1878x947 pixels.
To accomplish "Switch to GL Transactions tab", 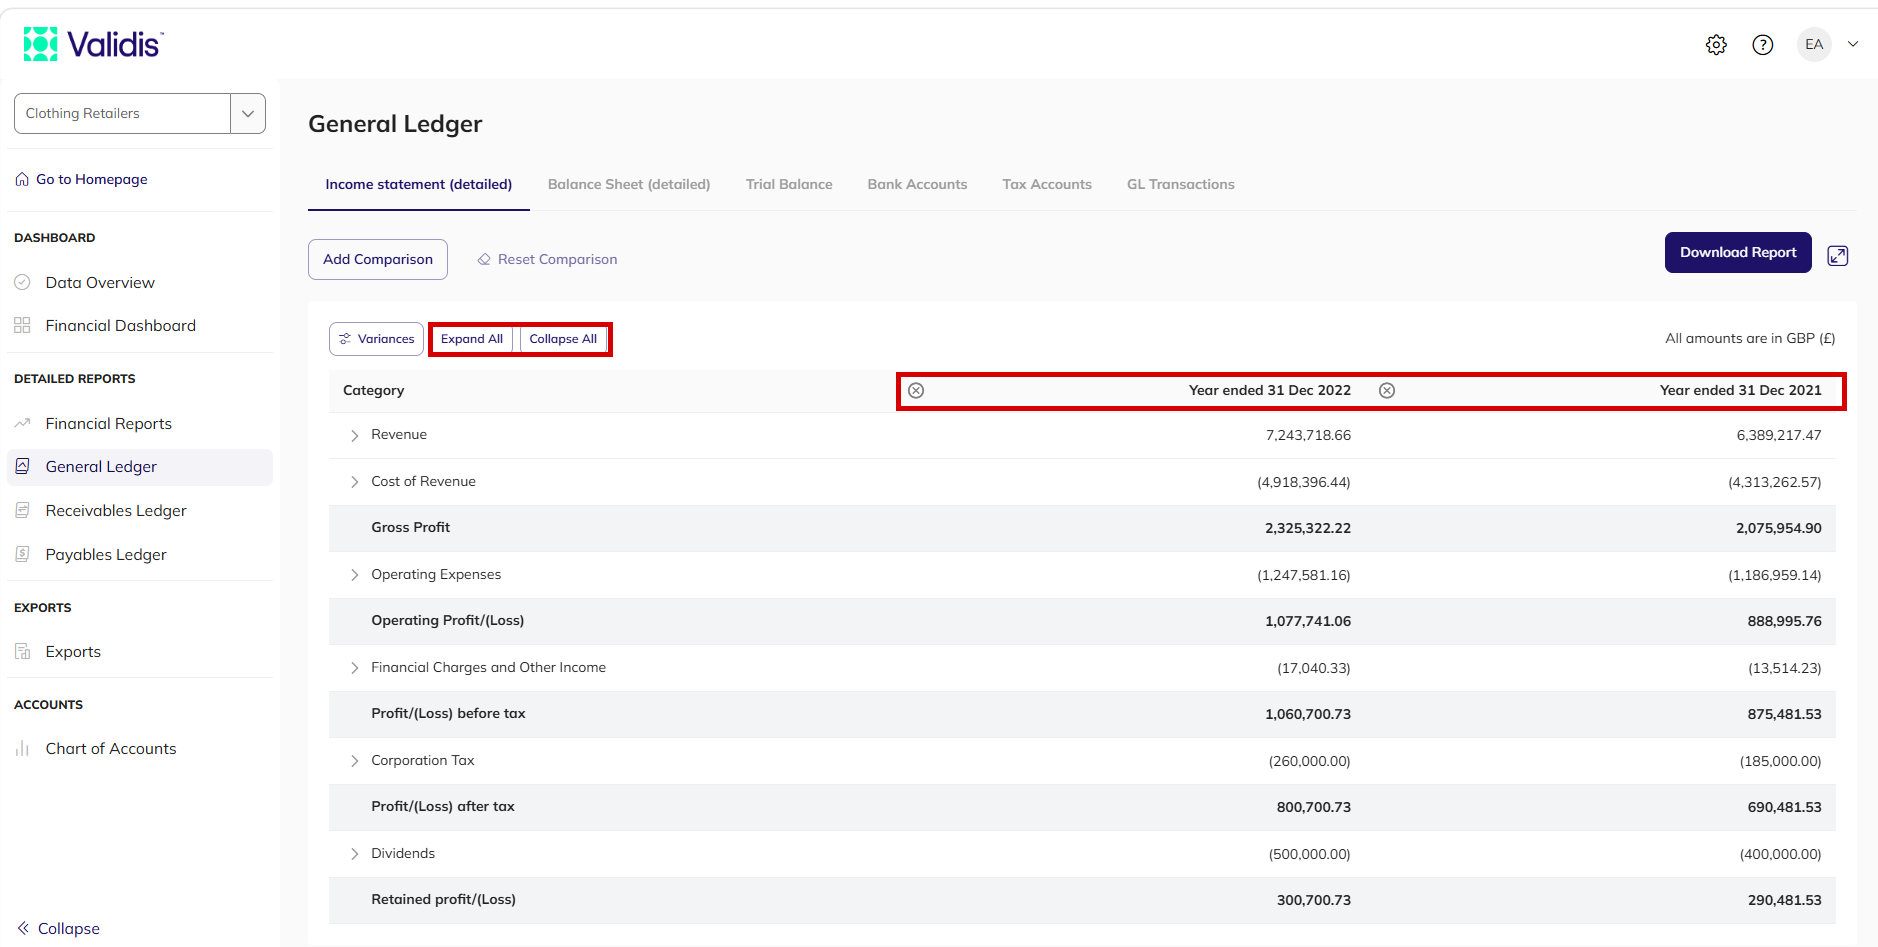I will 1180,185.
